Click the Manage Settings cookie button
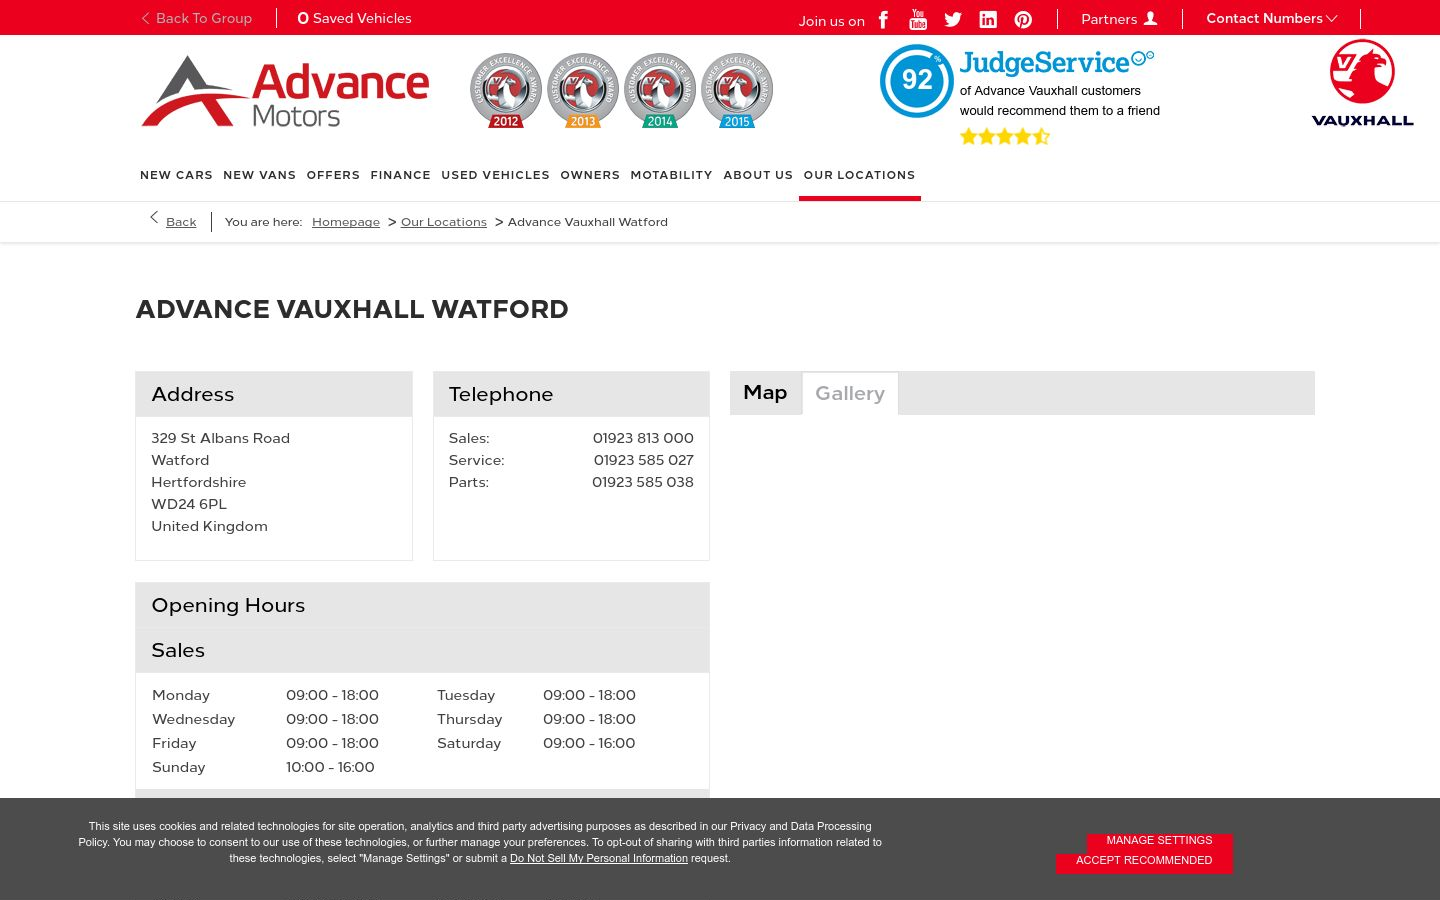 point(1159,841)
